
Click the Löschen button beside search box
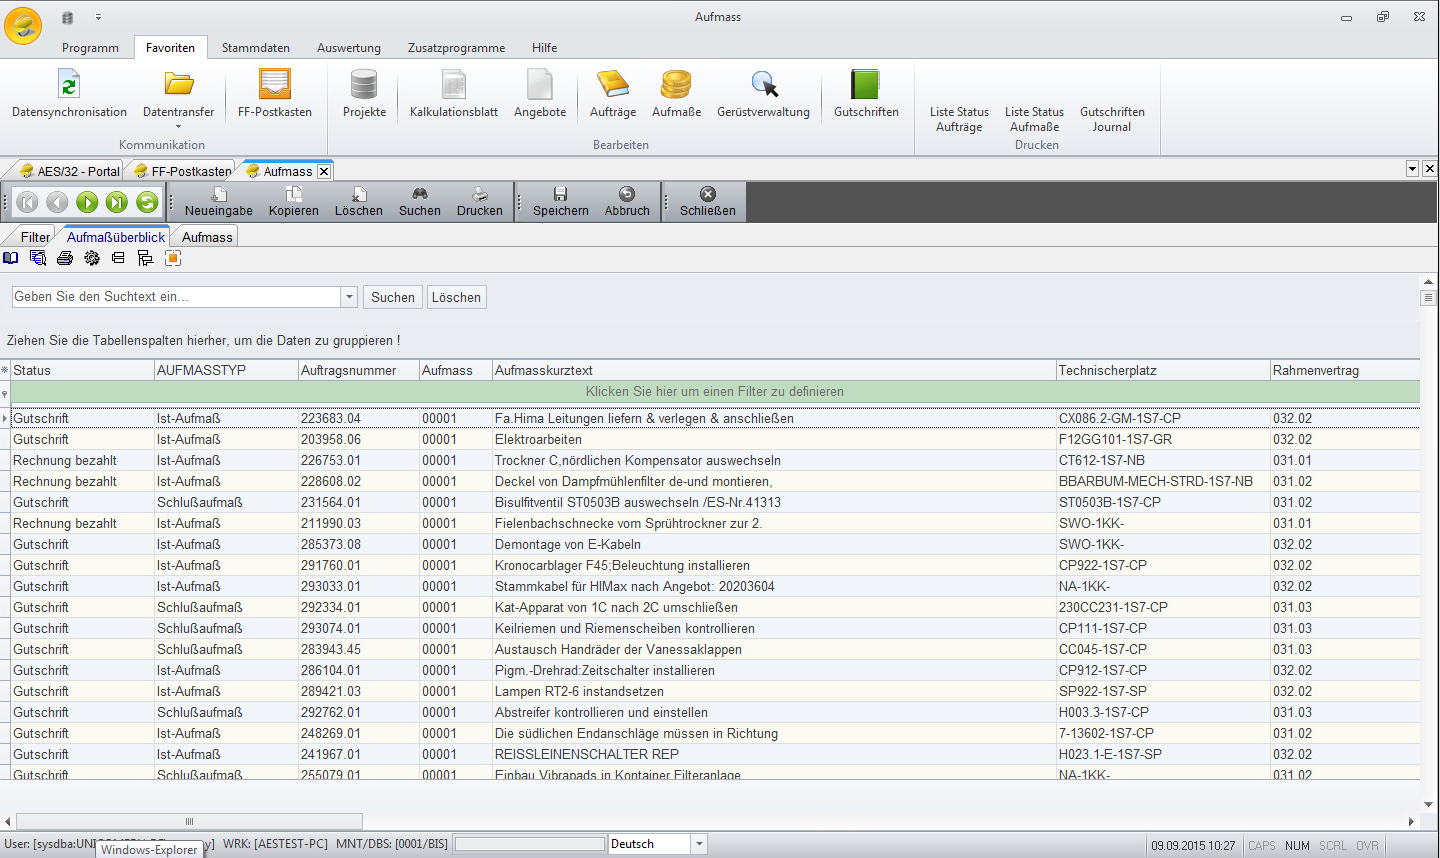click(x=456, y=297)
